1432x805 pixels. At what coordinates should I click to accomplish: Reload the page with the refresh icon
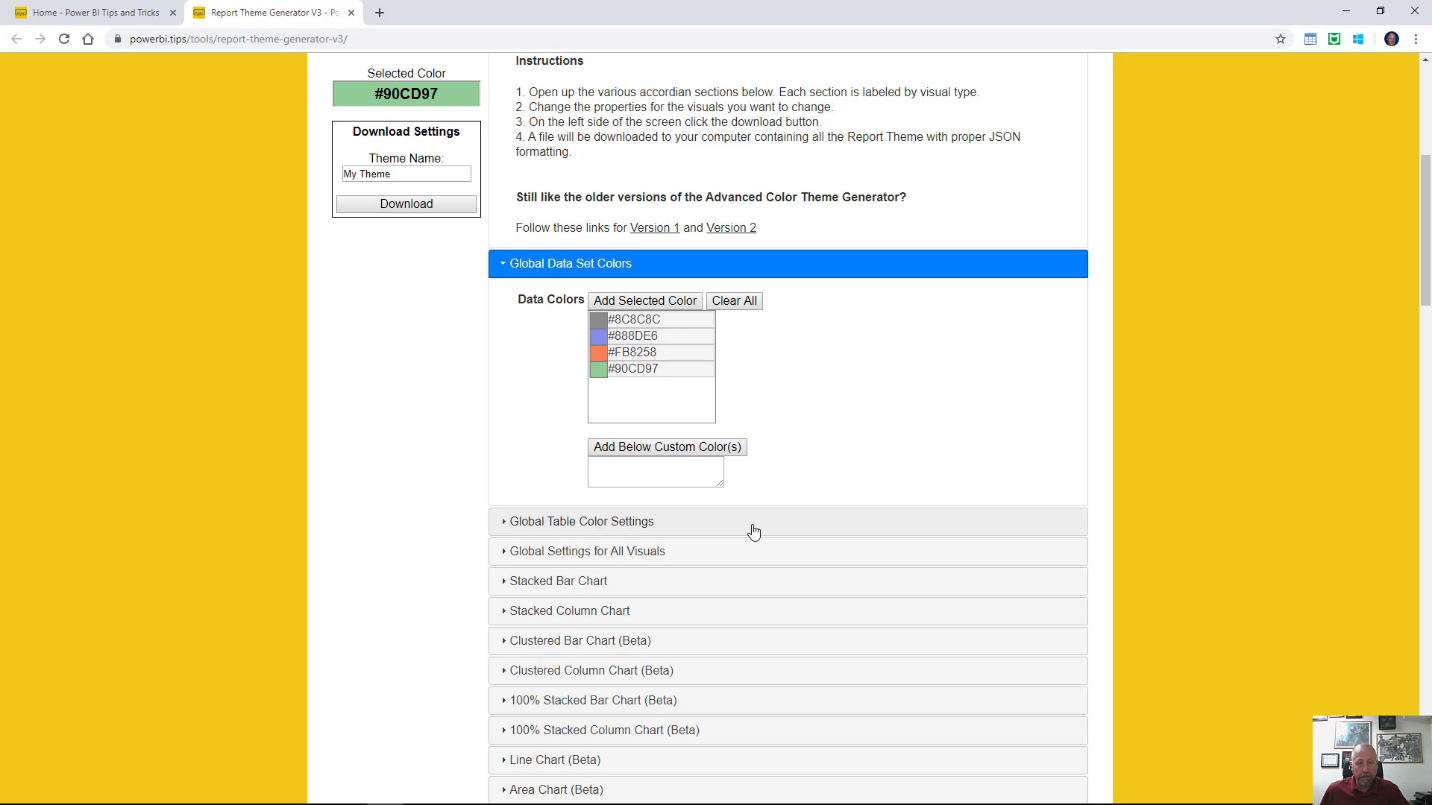tap(64, 39)
